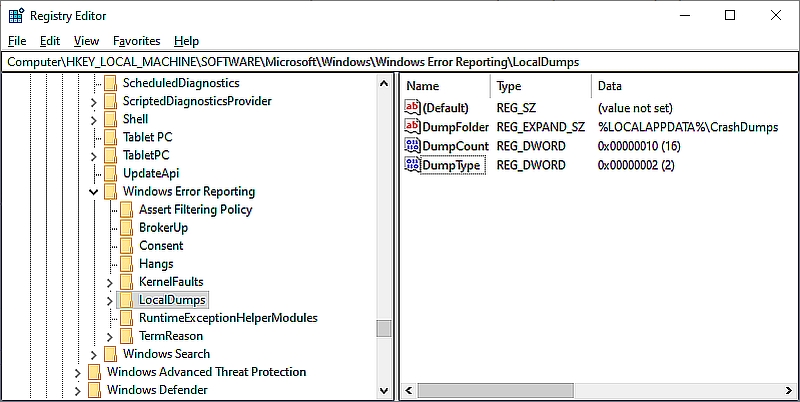This screenshot has width=800, height=402.
Task: Expand the Windows Search key
Action: click(93, 355)
